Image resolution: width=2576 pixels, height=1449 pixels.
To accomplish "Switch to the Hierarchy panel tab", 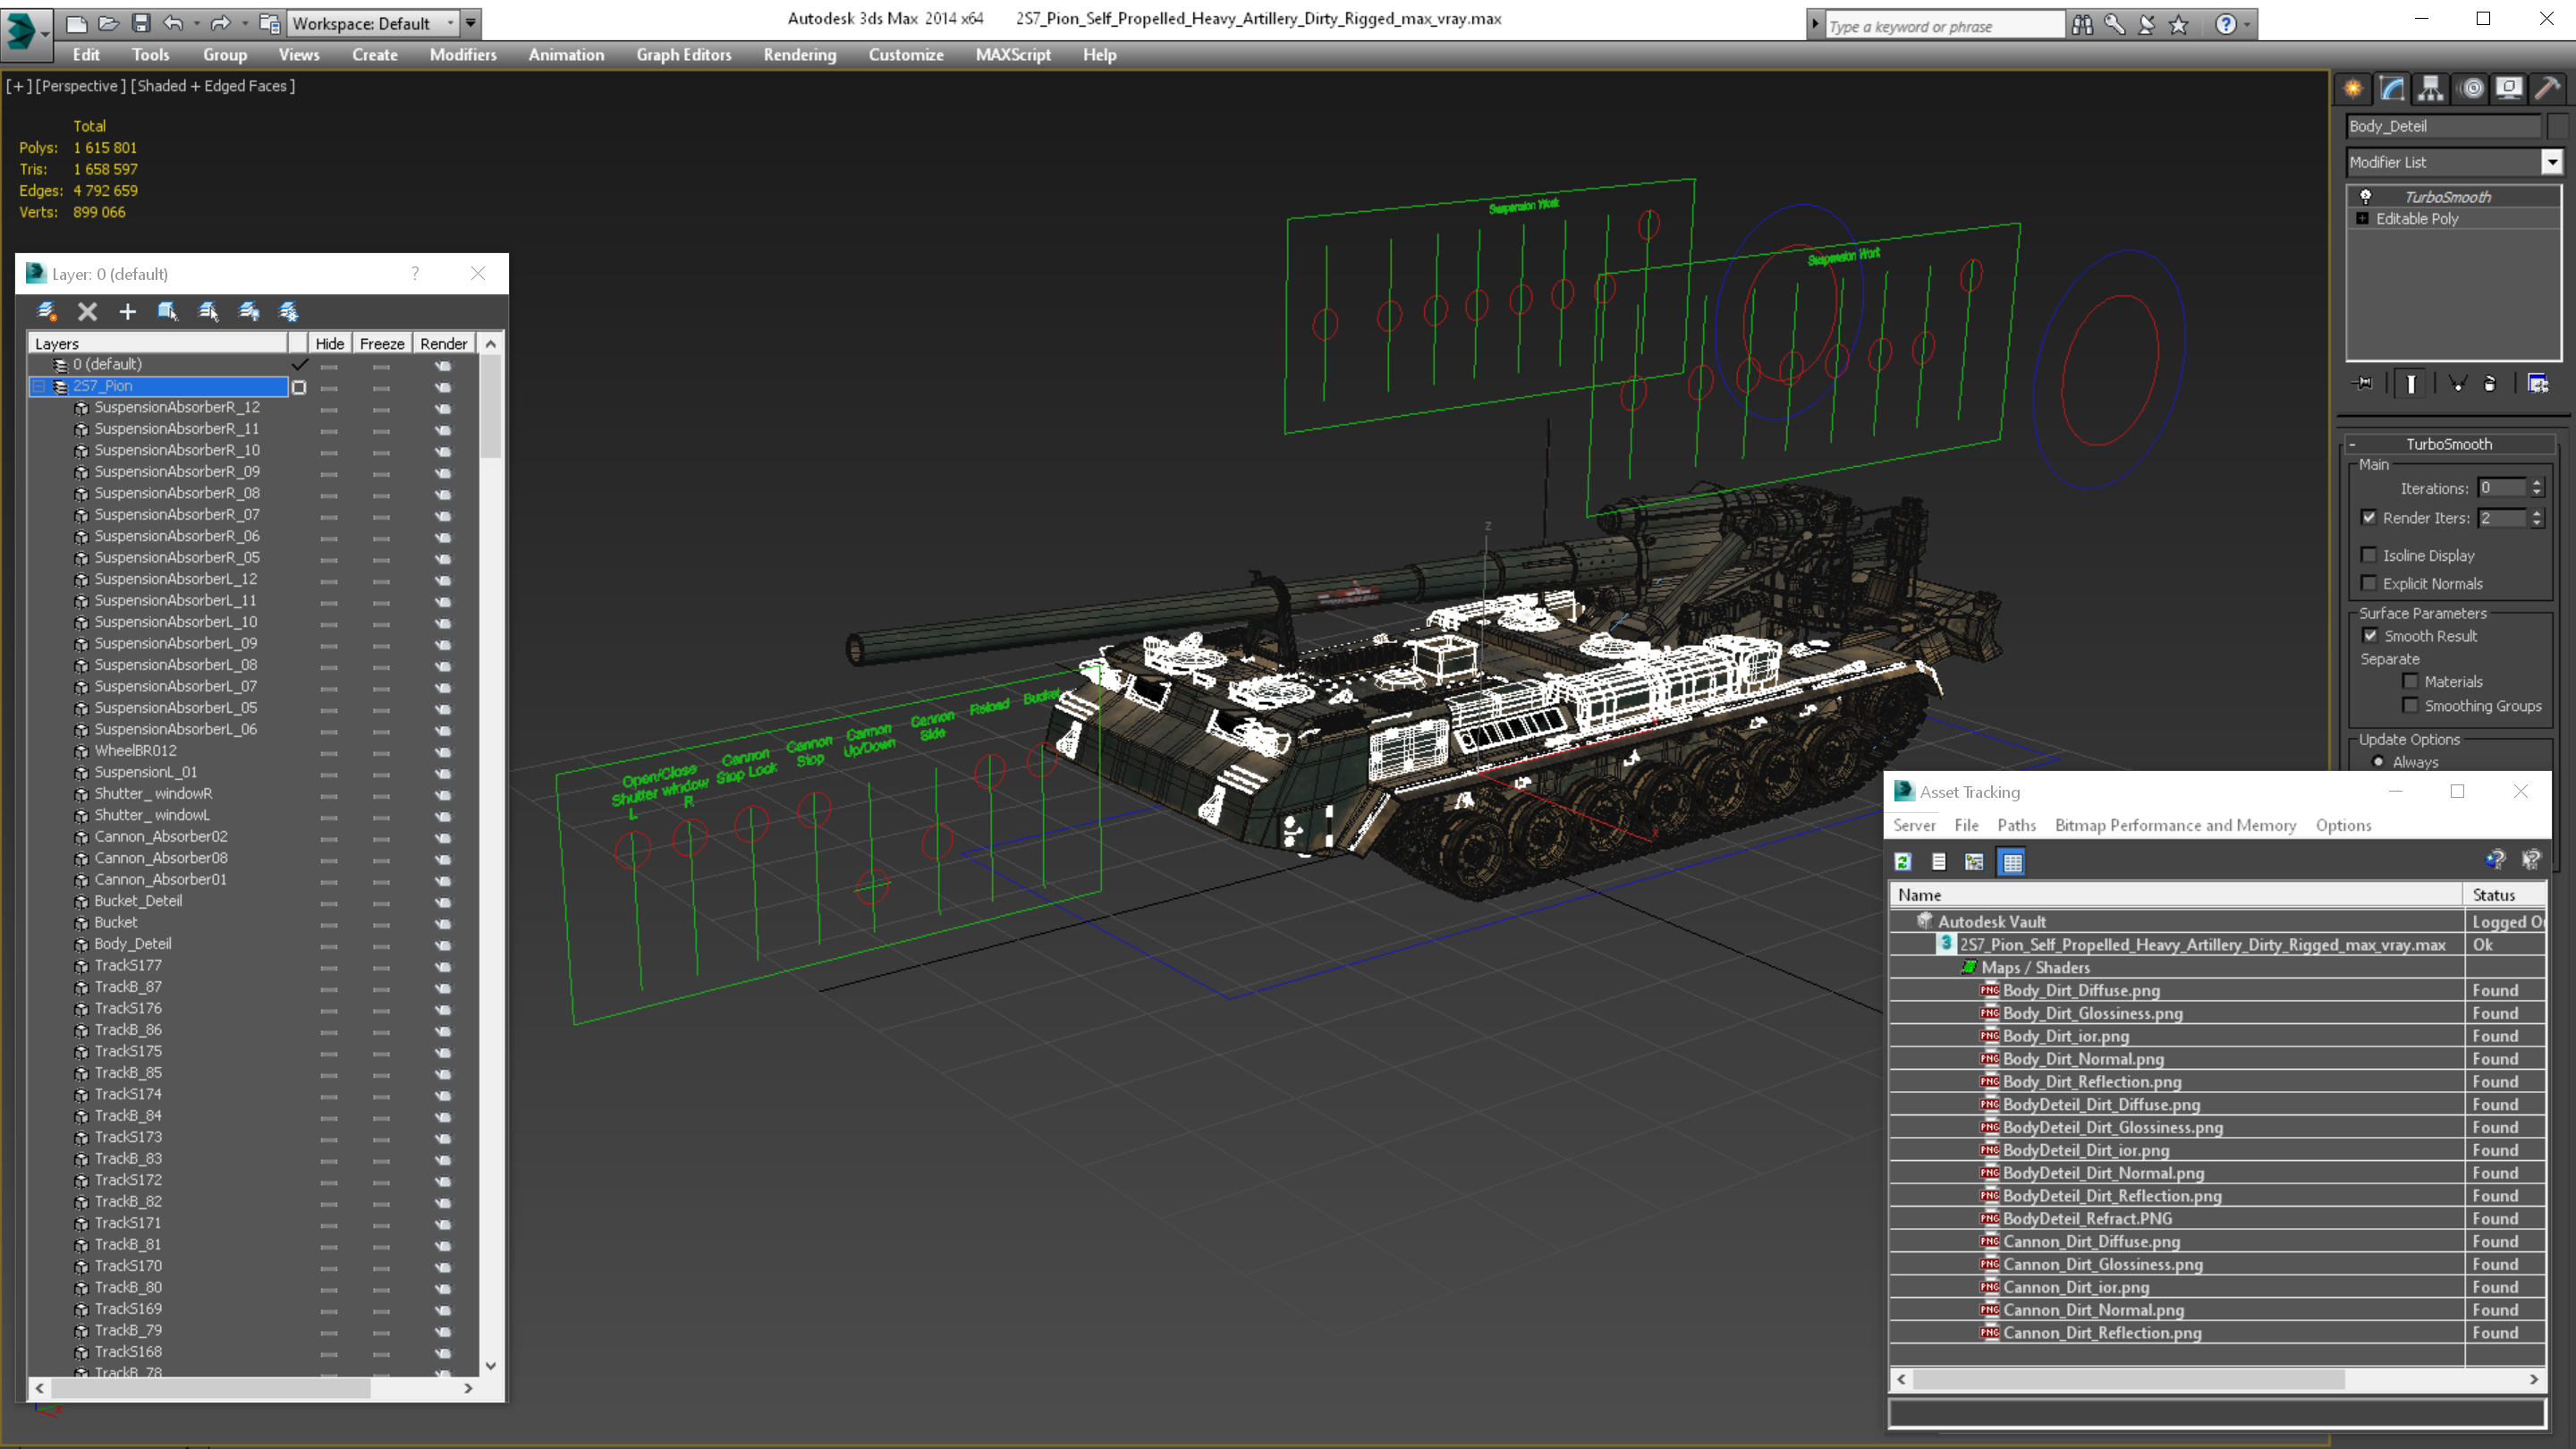I will [2431, 89].
